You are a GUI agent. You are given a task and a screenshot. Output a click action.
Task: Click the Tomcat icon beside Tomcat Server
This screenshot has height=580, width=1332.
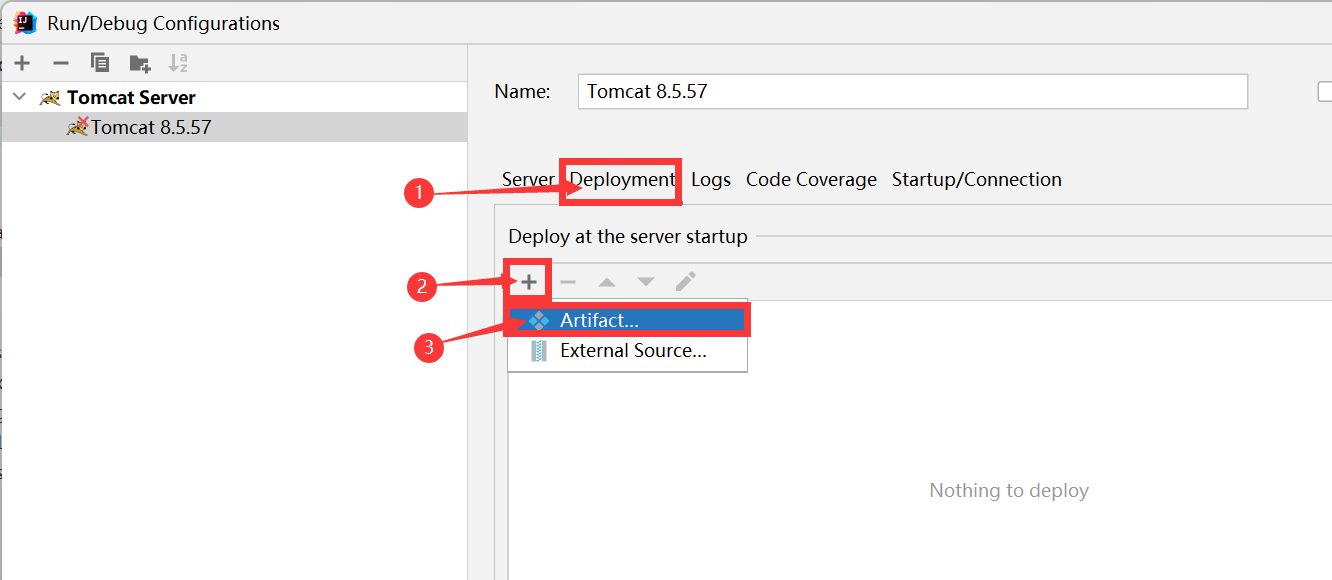(x=49, y=97)
